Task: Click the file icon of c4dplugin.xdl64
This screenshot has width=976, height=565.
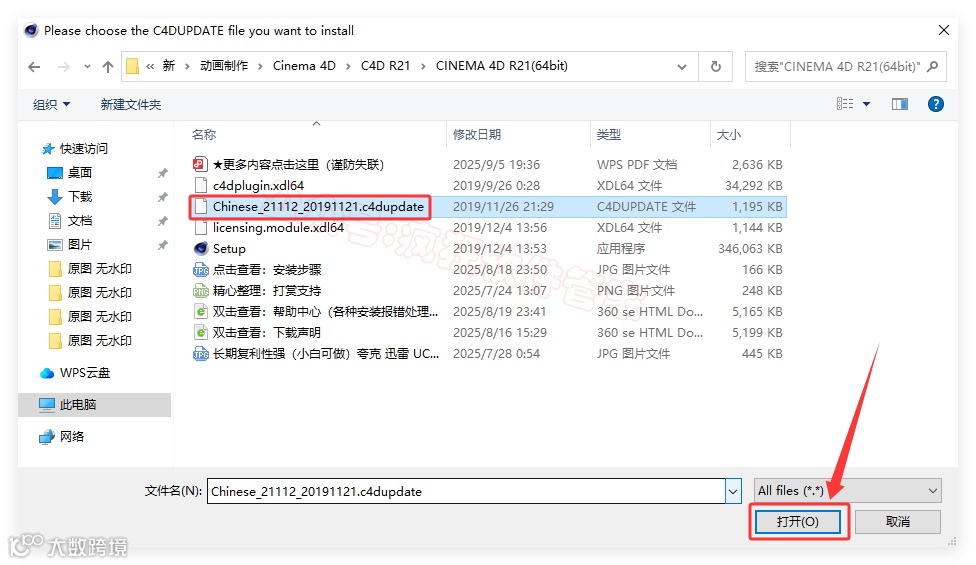Action: pyautogui.click(x=200, y=185)
